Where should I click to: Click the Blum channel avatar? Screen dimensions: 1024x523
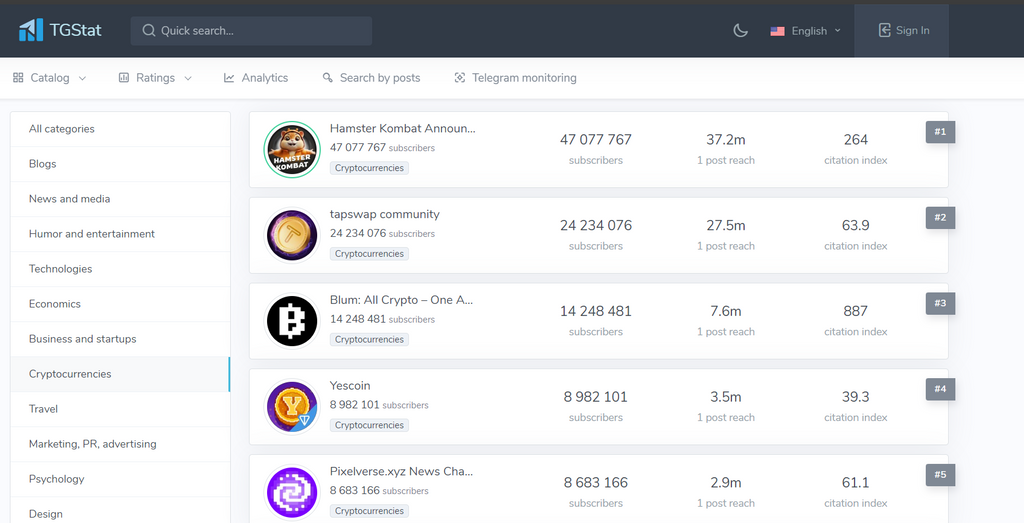(292, 321)
